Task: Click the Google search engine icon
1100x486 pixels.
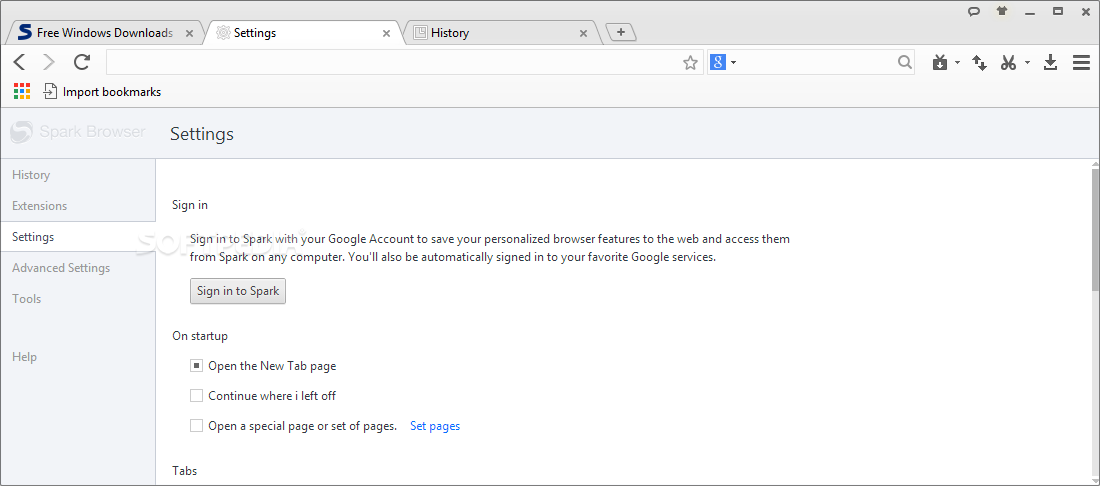Action: (717, 62)
